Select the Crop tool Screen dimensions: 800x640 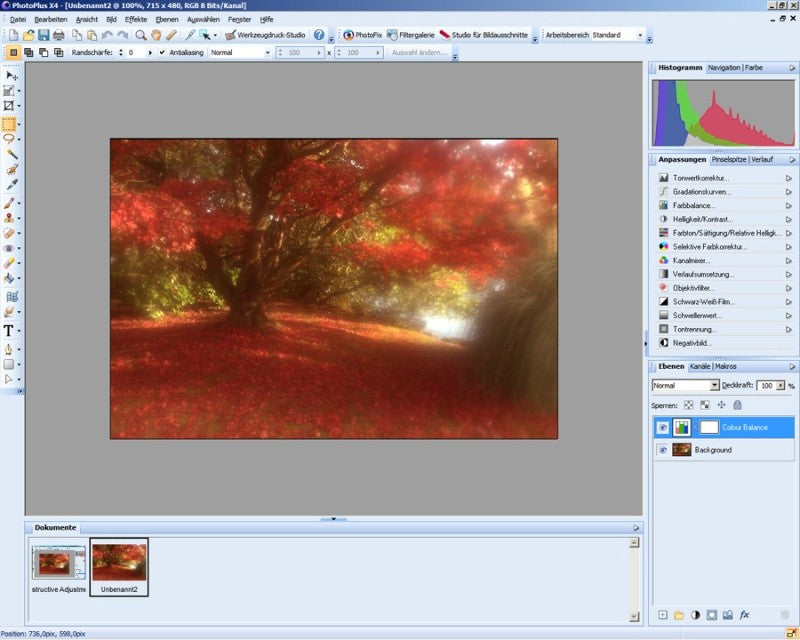click(9, 106)
